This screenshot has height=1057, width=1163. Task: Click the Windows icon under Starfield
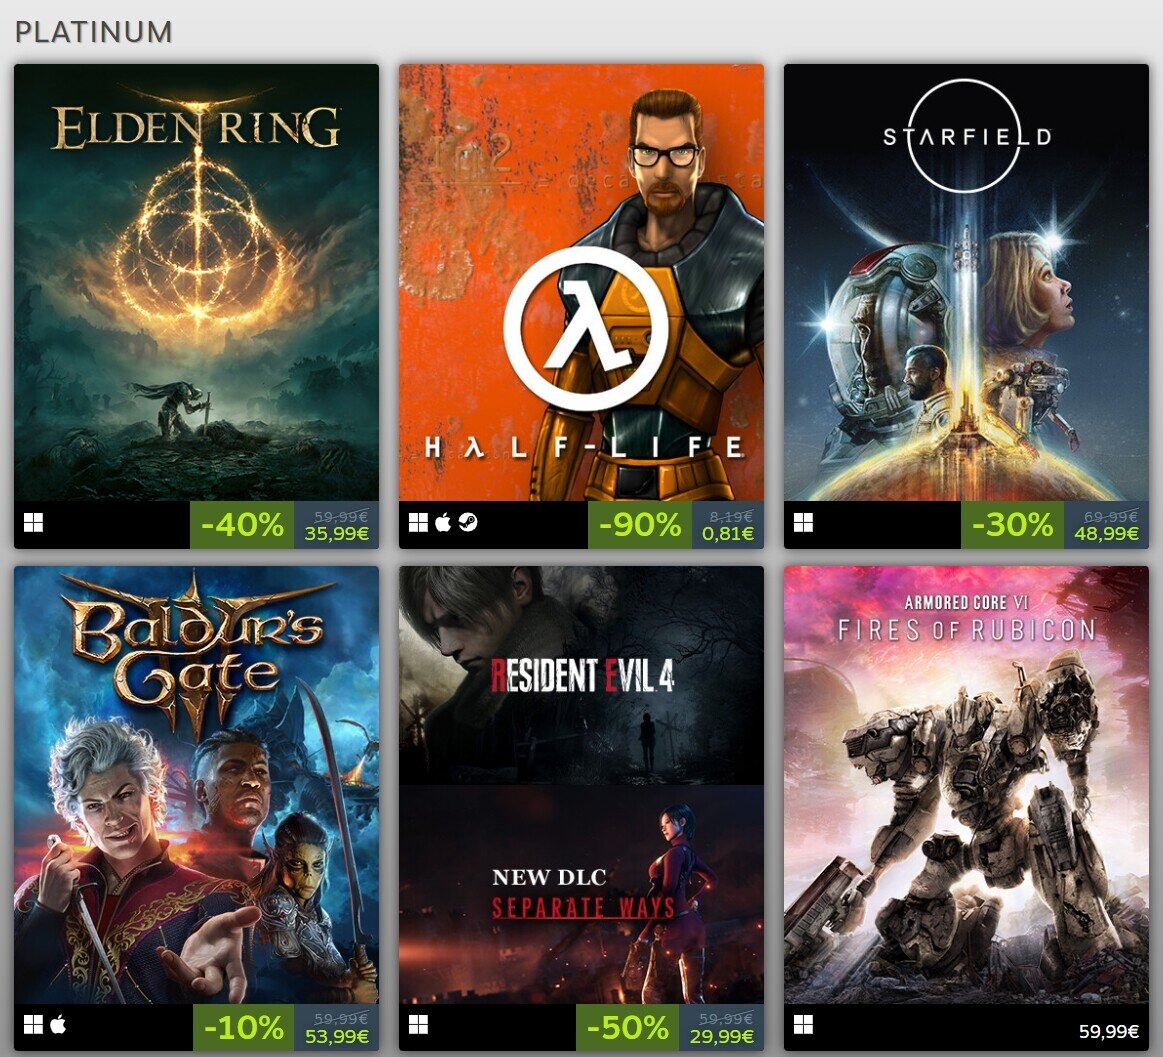pyautogui.click(x=803, y=523)
